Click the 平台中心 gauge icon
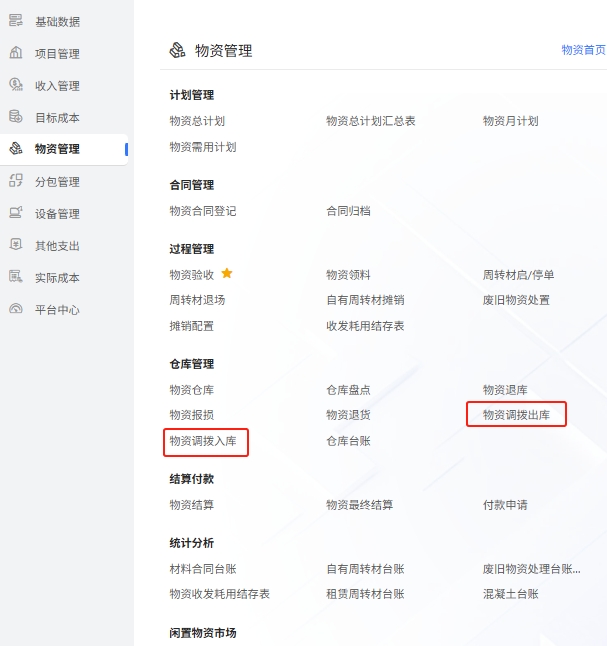607x646 pixels. 16,309
